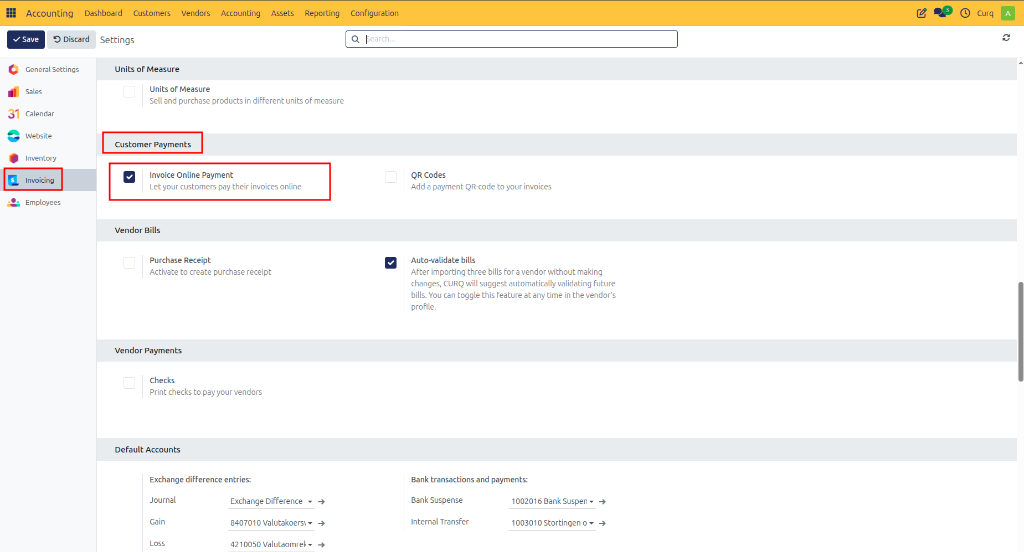The height and width of the screenshot is (552, 1024).
Task: Enable the QR Codes checkbox
Action: coord(391,177)
